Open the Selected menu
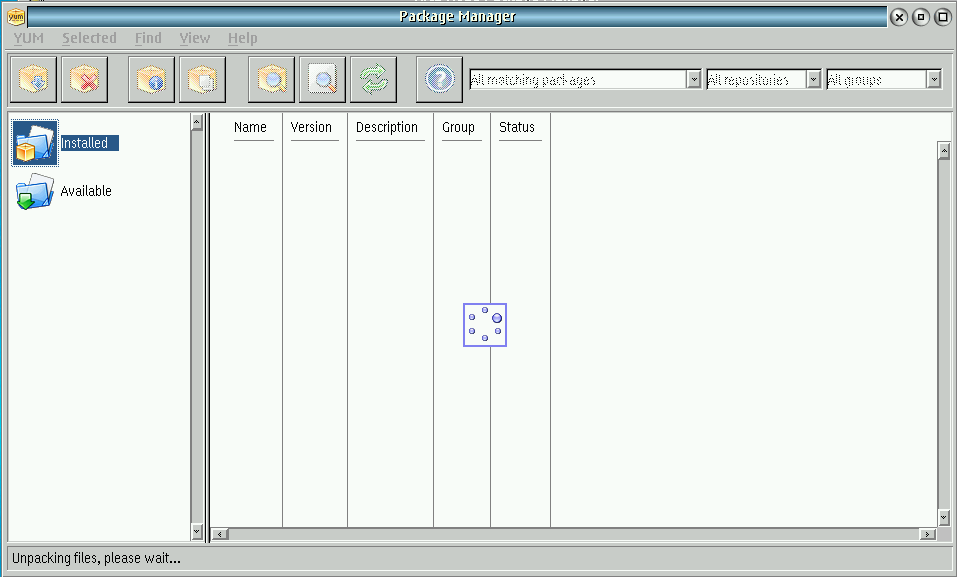The image size is (957, 577). coord(89,38)
